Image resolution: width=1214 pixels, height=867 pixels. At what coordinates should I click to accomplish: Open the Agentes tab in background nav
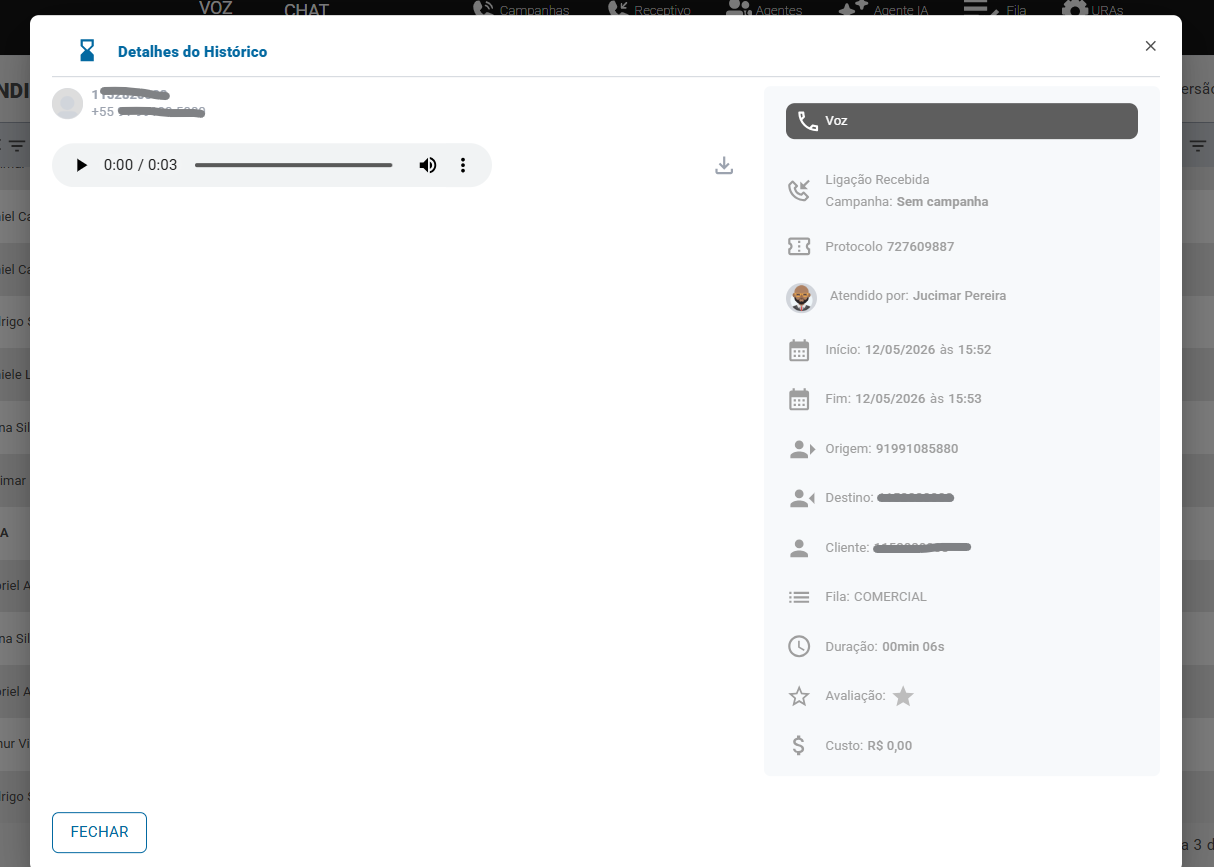764,8
